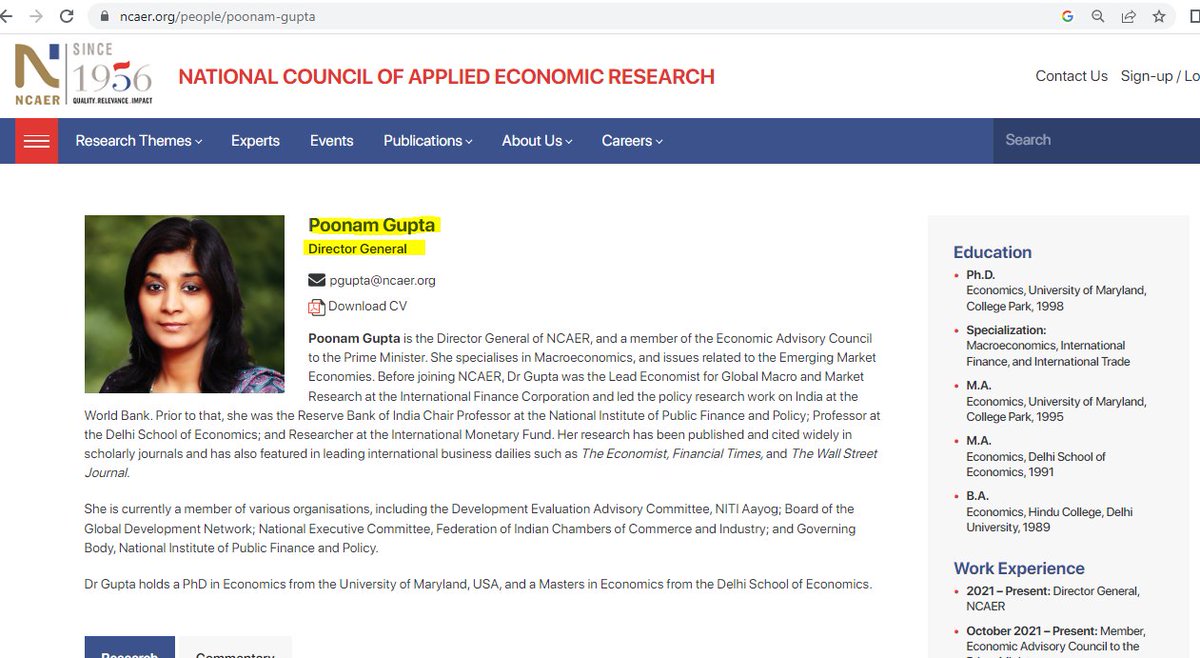Click the B.A. entry in Education
This screenshot has width=1200, height=658.
tap(1049, 511)
